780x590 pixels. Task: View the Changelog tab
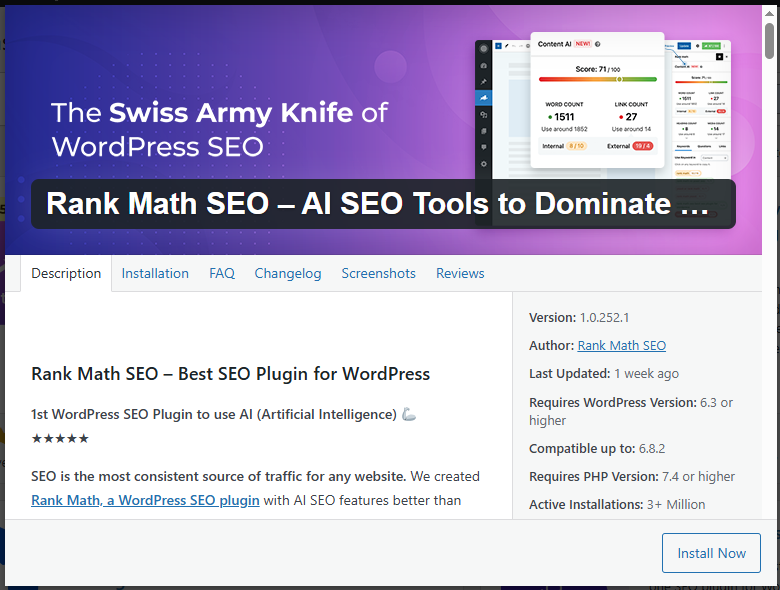288,273
